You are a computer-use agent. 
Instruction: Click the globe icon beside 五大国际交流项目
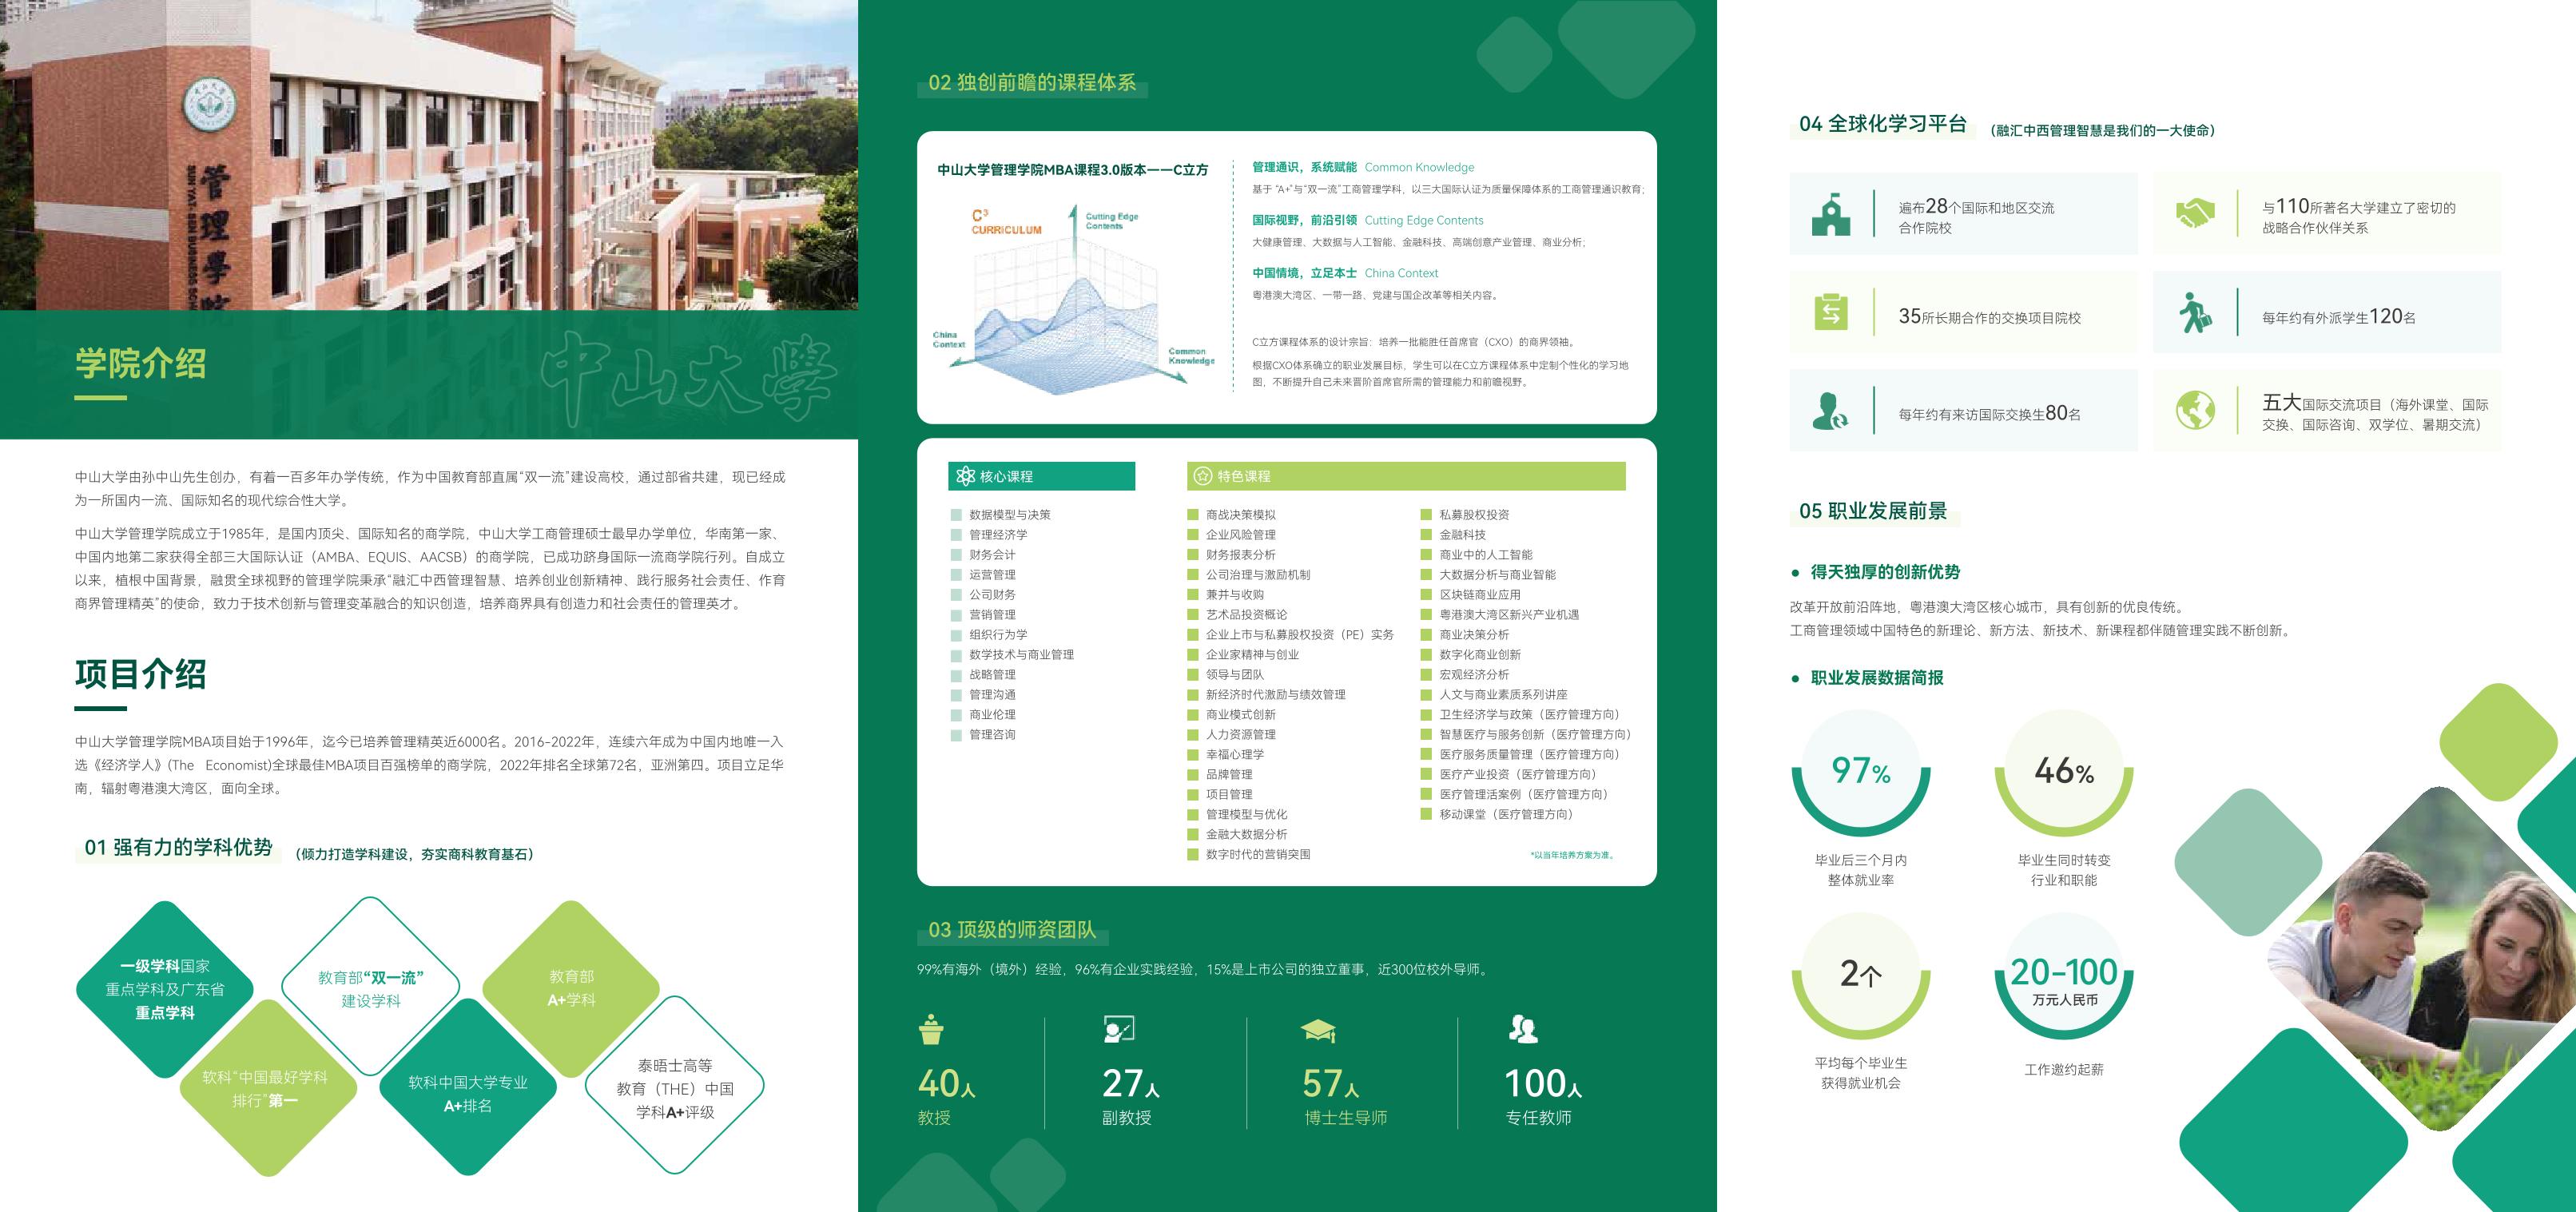[2195, 411]
